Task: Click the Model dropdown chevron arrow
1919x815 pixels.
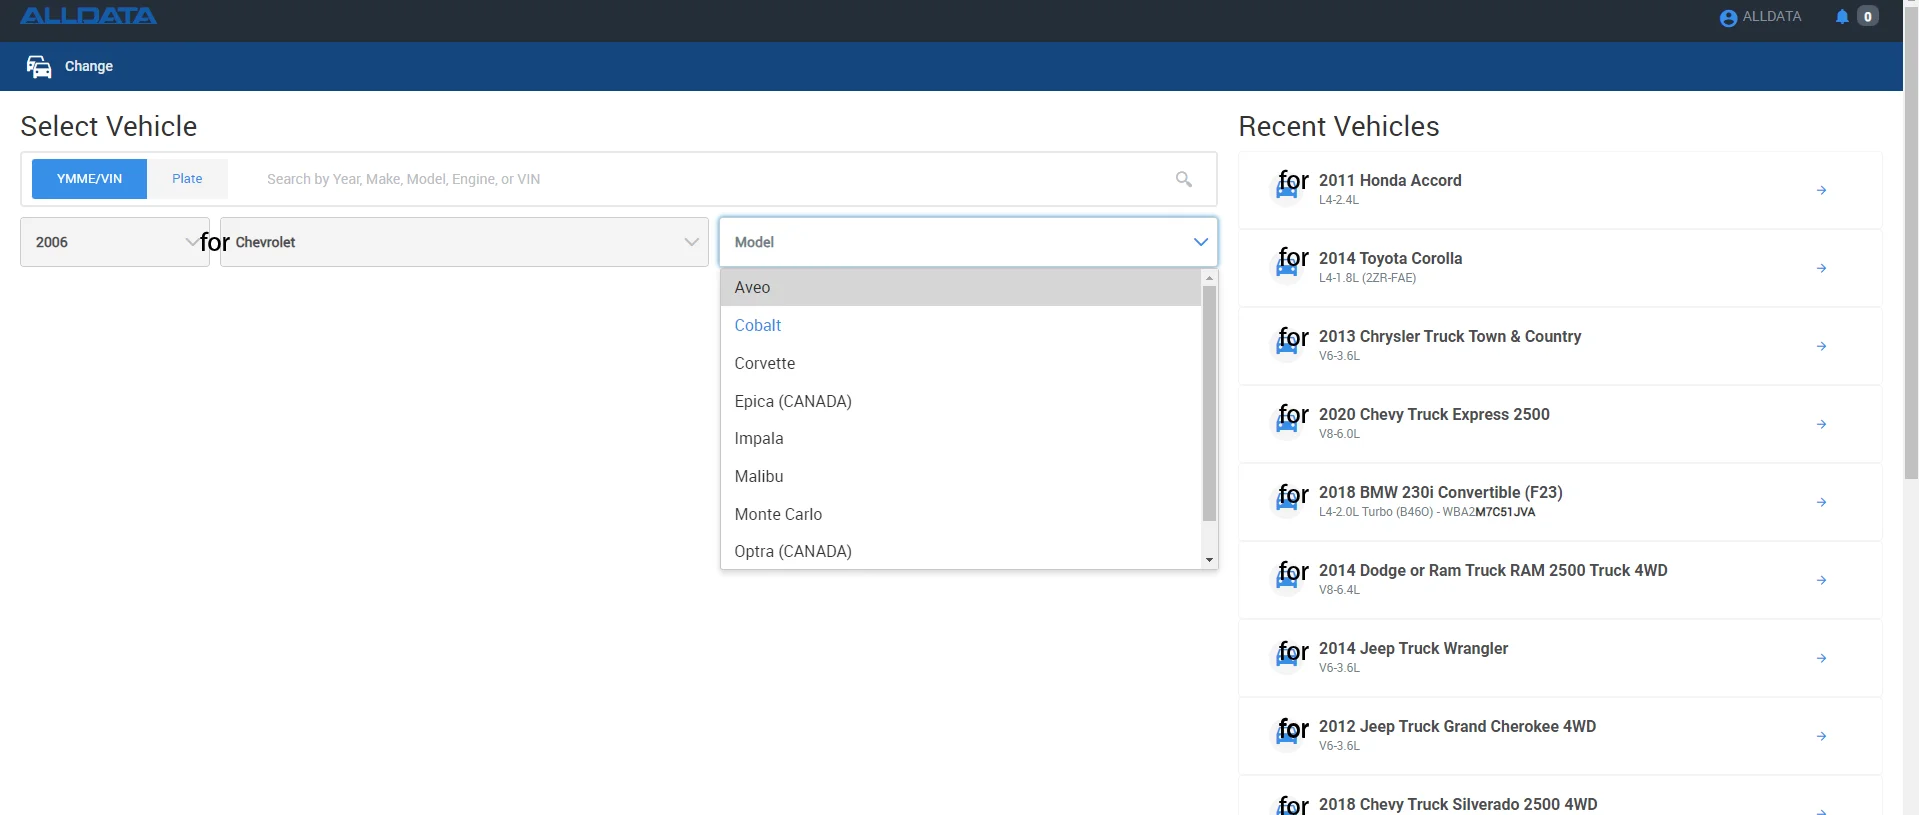Action: point(1201,242)
